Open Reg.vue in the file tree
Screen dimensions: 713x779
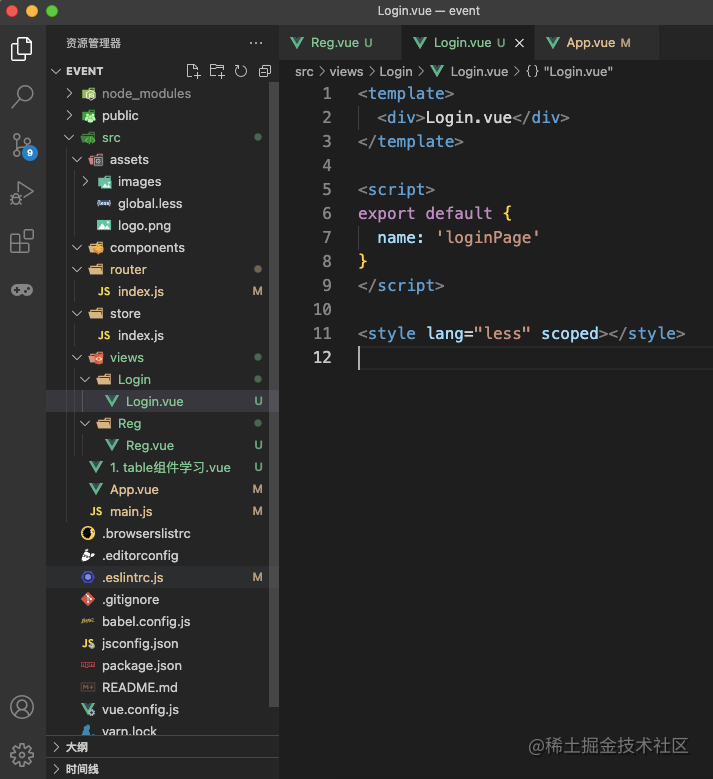tap(162, 445)
